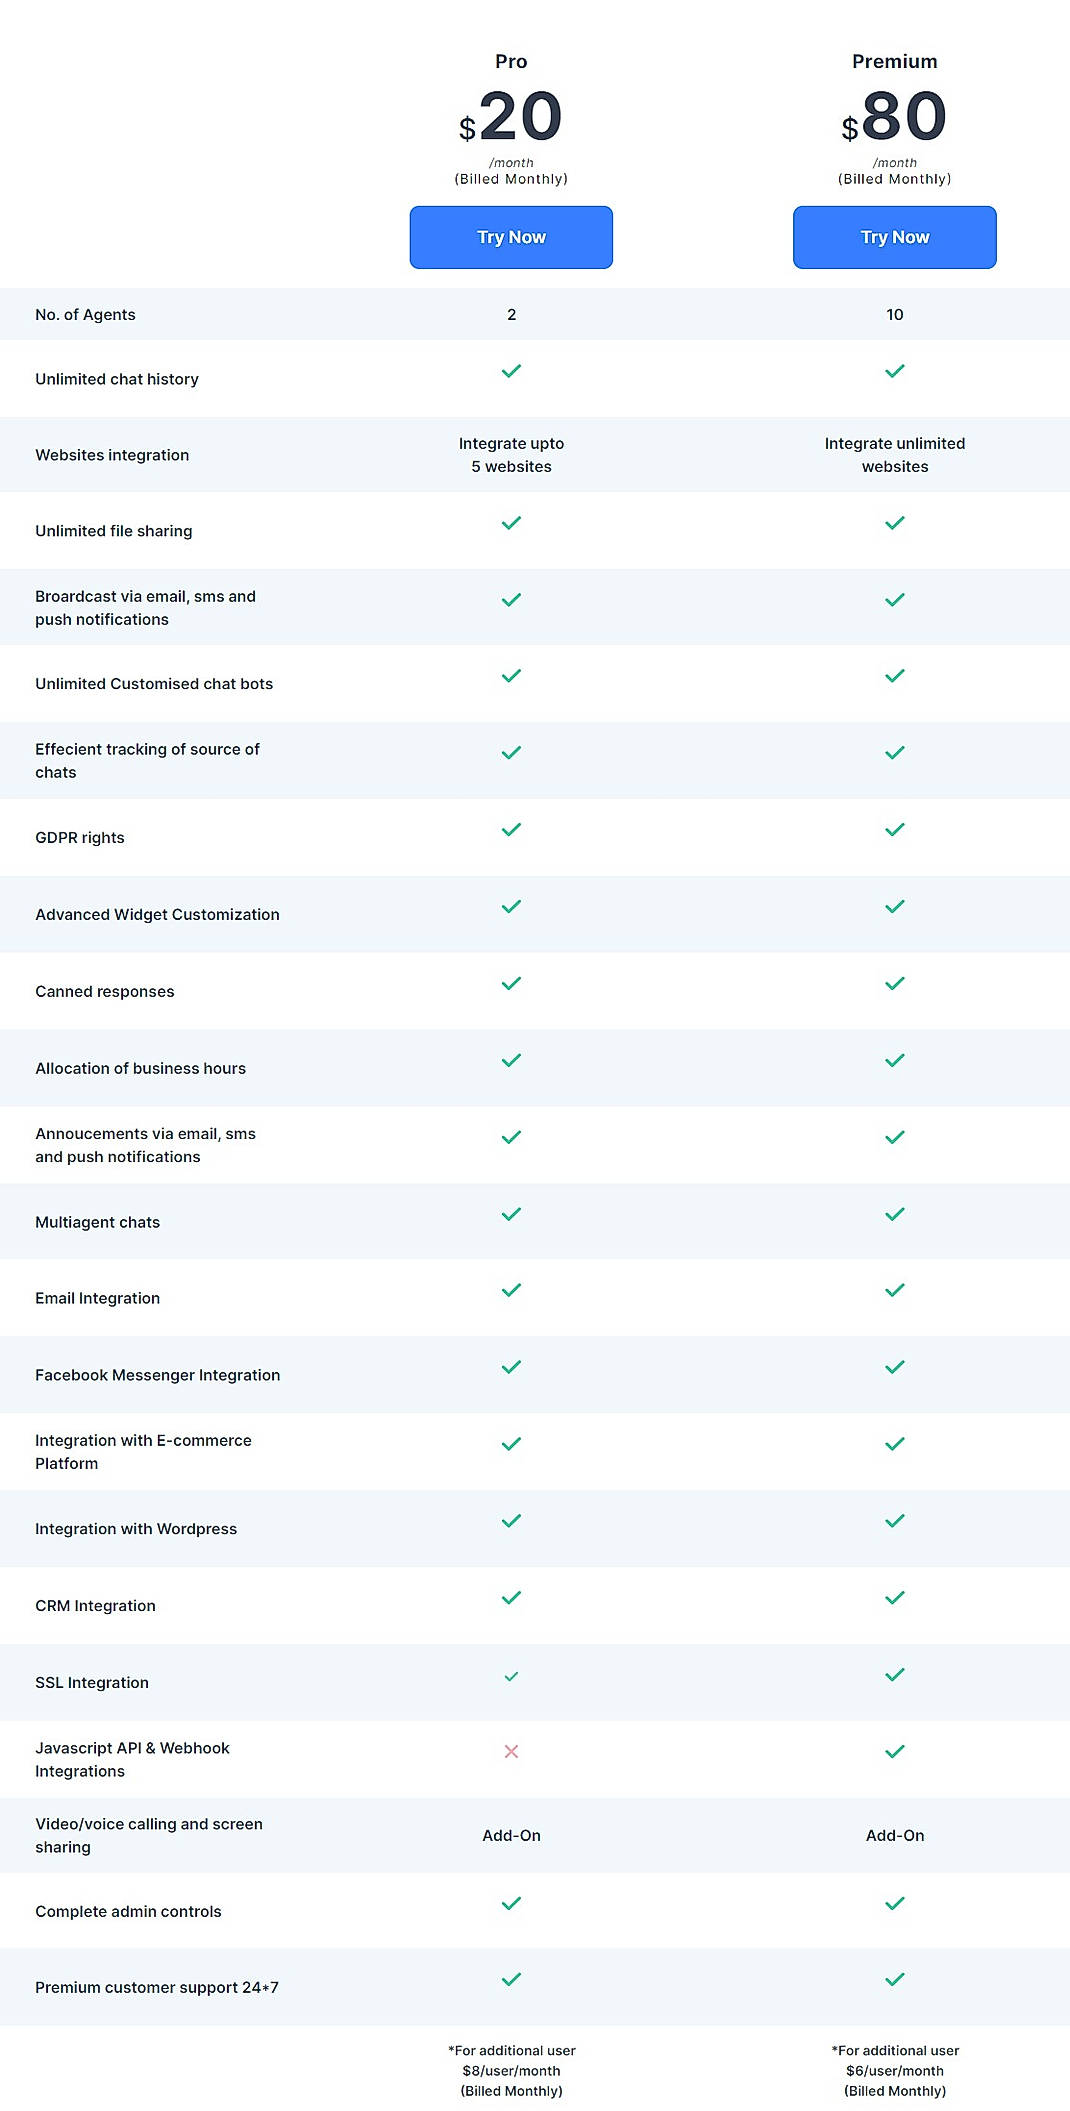Click the Integration with Wordpress row label
This screenshot has width=1070, height=2111.
click(x=136, y=1529)
